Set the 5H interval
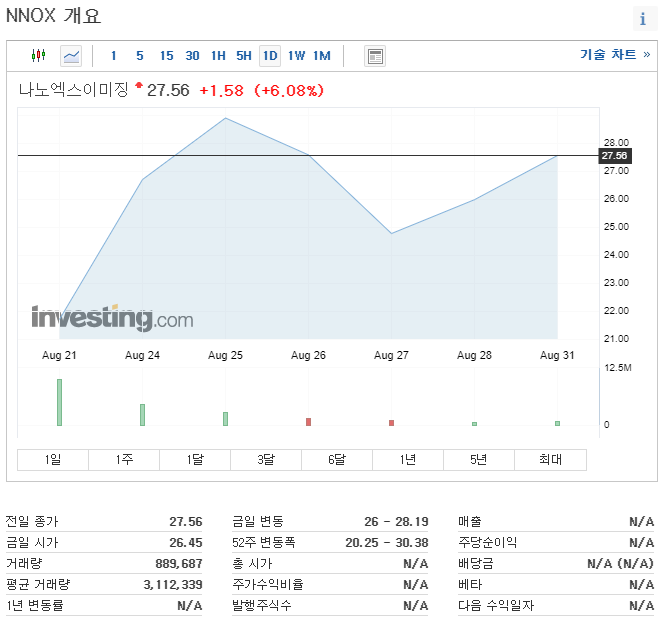 tap(244, 56)
